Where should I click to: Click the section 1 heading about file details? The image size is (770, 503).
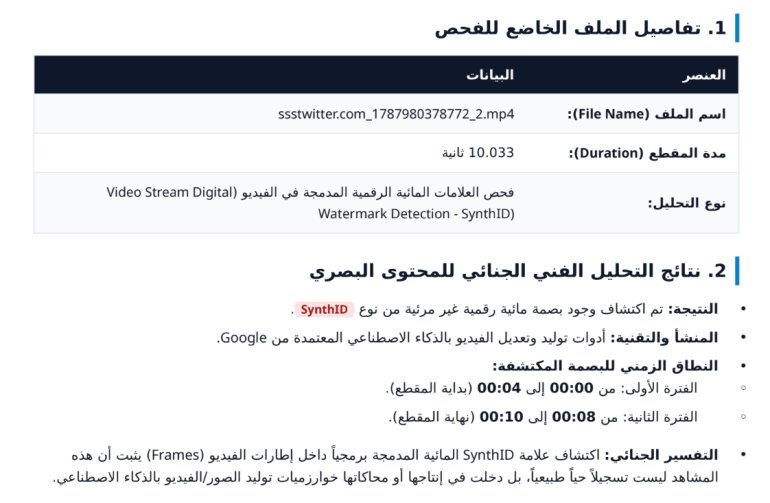[580, 28]
